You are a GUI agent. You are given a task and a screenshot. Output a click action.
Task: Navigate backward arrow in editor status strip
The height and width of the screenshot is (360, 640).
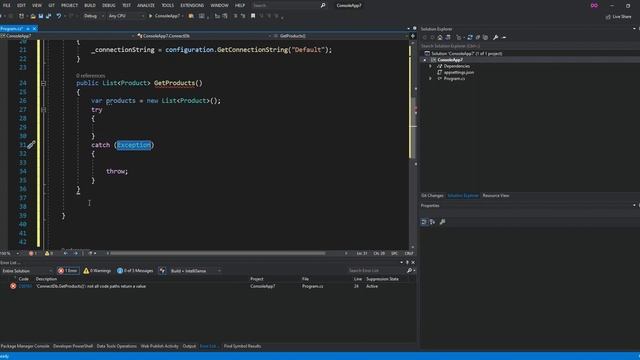point(66,253)
